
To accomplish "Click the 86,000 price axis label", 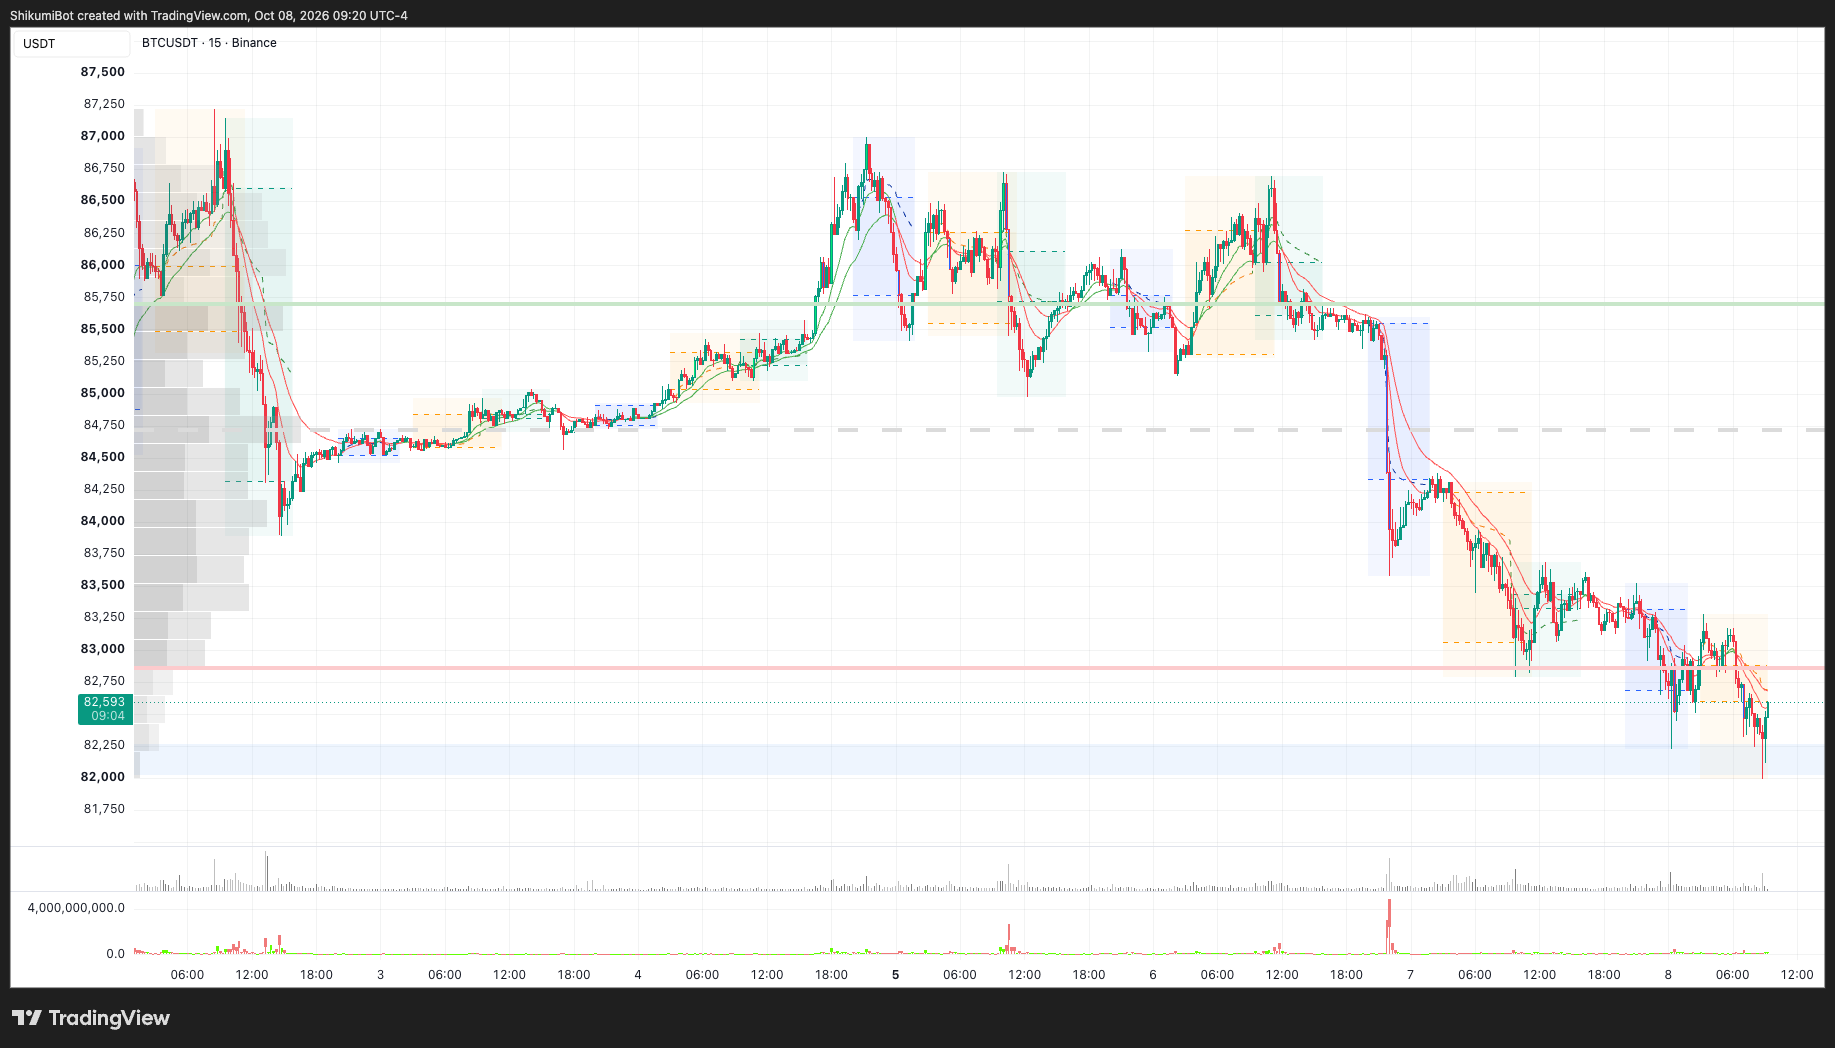I will click(x=103, y=265).
